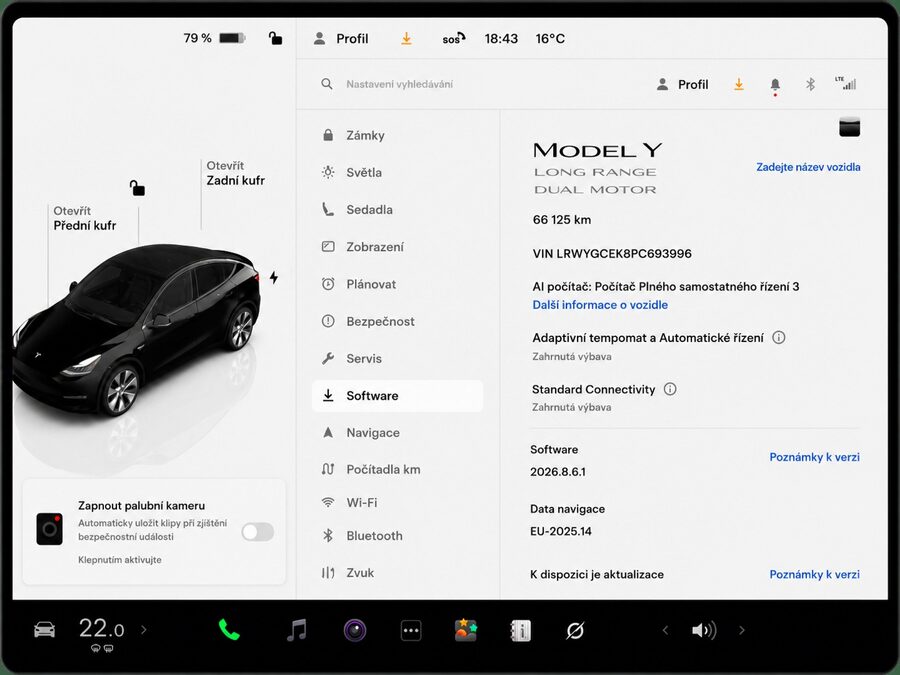
Task: Open Poznámky k verzi for current software
Action: coord(814,457)
